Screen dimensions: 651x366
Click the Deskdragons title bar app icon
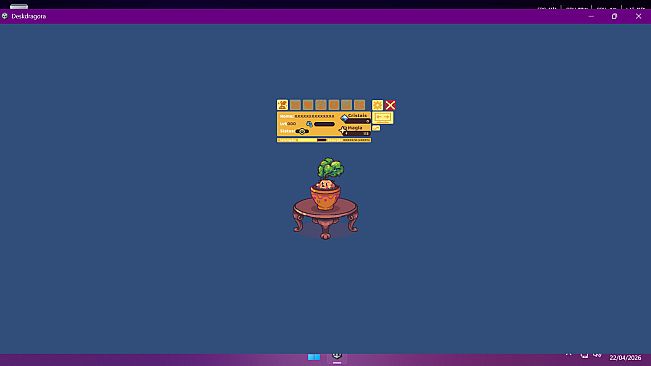pyautogui.click(x=5, y=16)
